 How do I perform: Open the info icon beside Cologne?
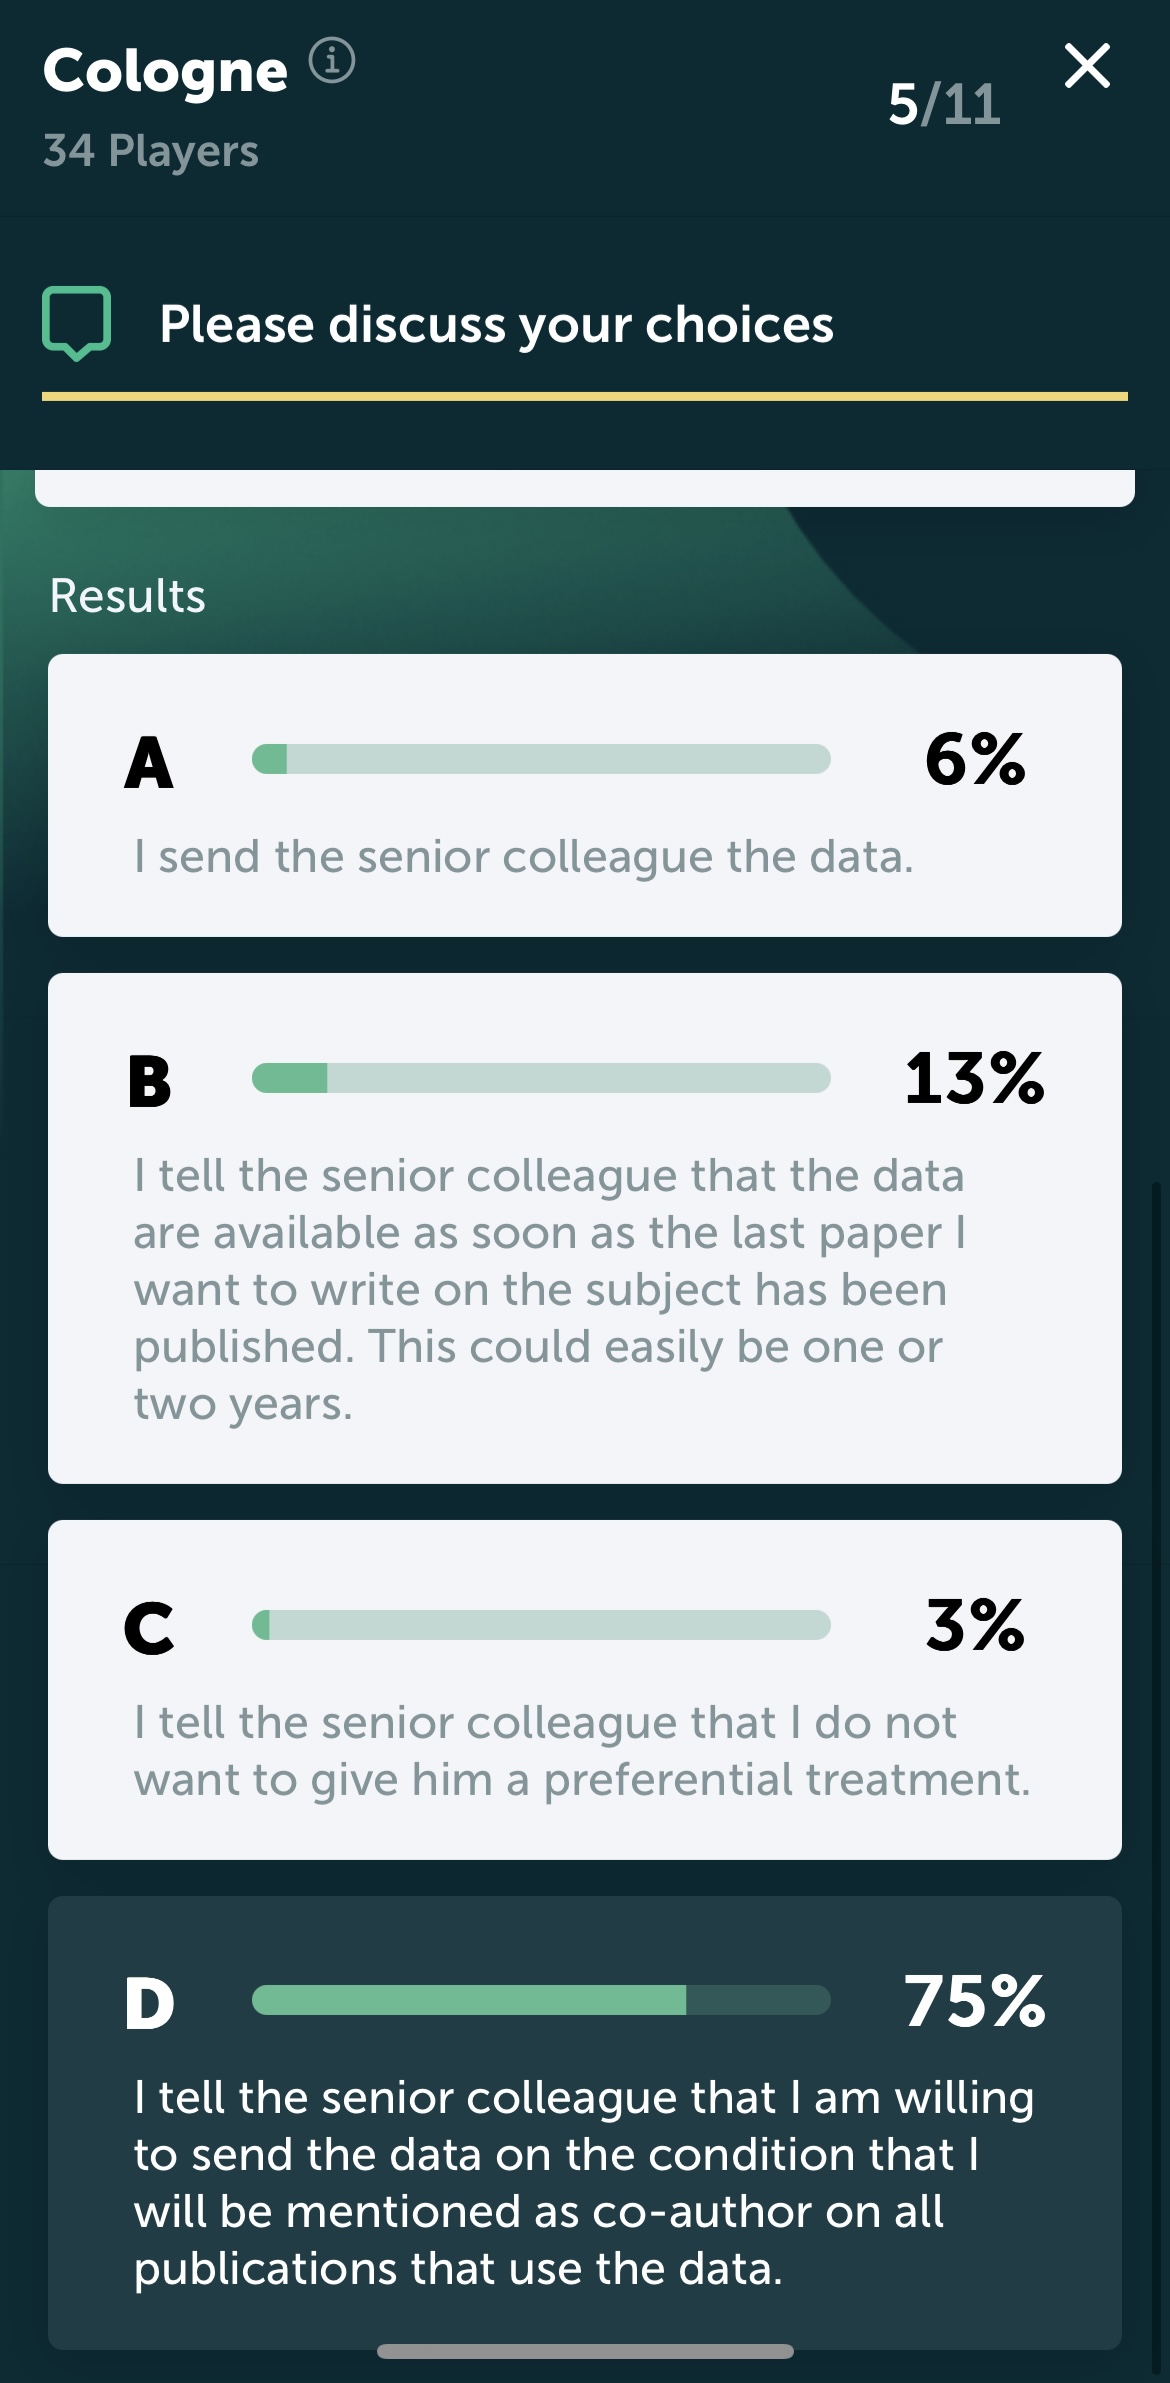point(331,61)
